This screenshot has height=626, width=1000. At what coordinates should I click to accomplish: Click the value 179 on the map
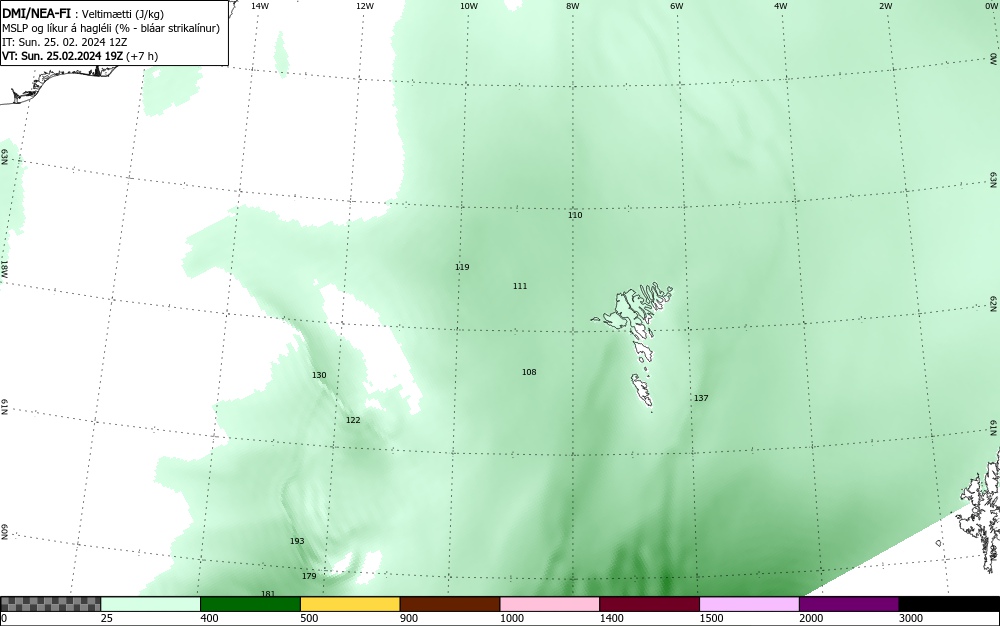309,576
